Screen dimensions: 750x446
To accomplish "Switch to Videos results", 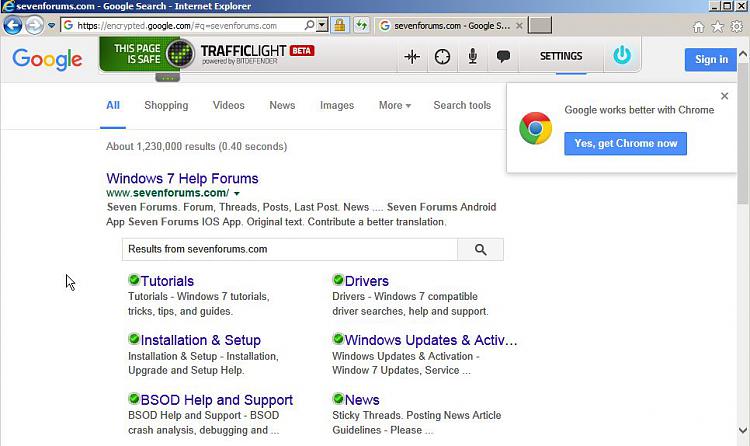I will (x=228, y=105).
